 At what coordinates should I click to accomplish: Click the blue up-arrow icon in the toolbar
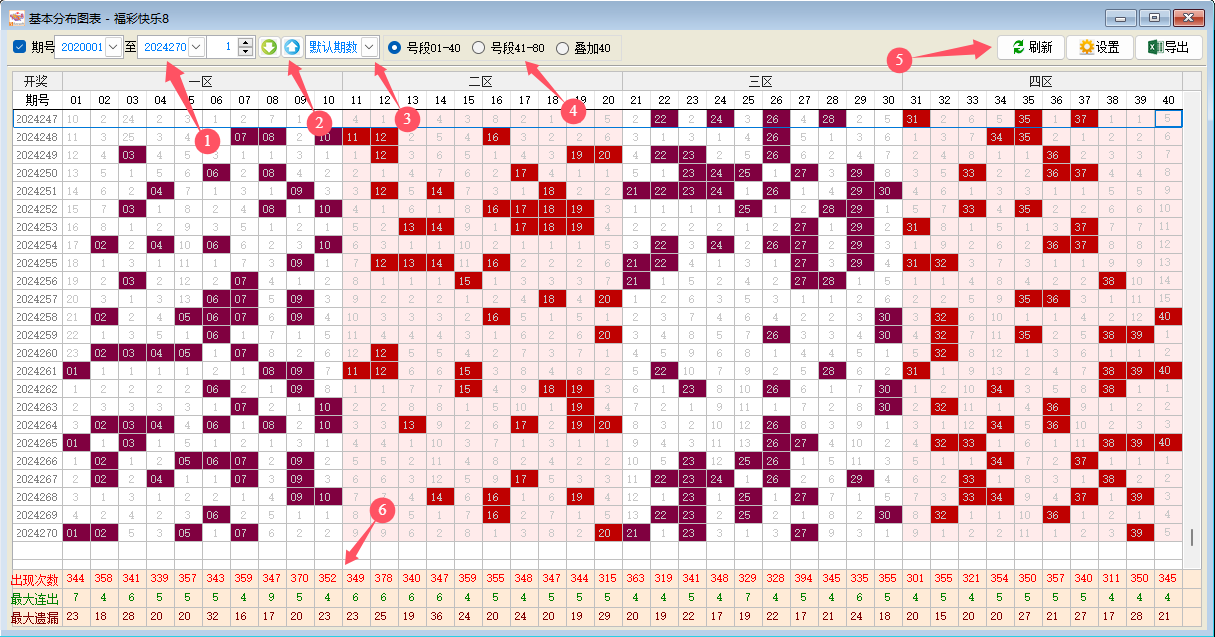pyautogui.click(x=291, y=47)
